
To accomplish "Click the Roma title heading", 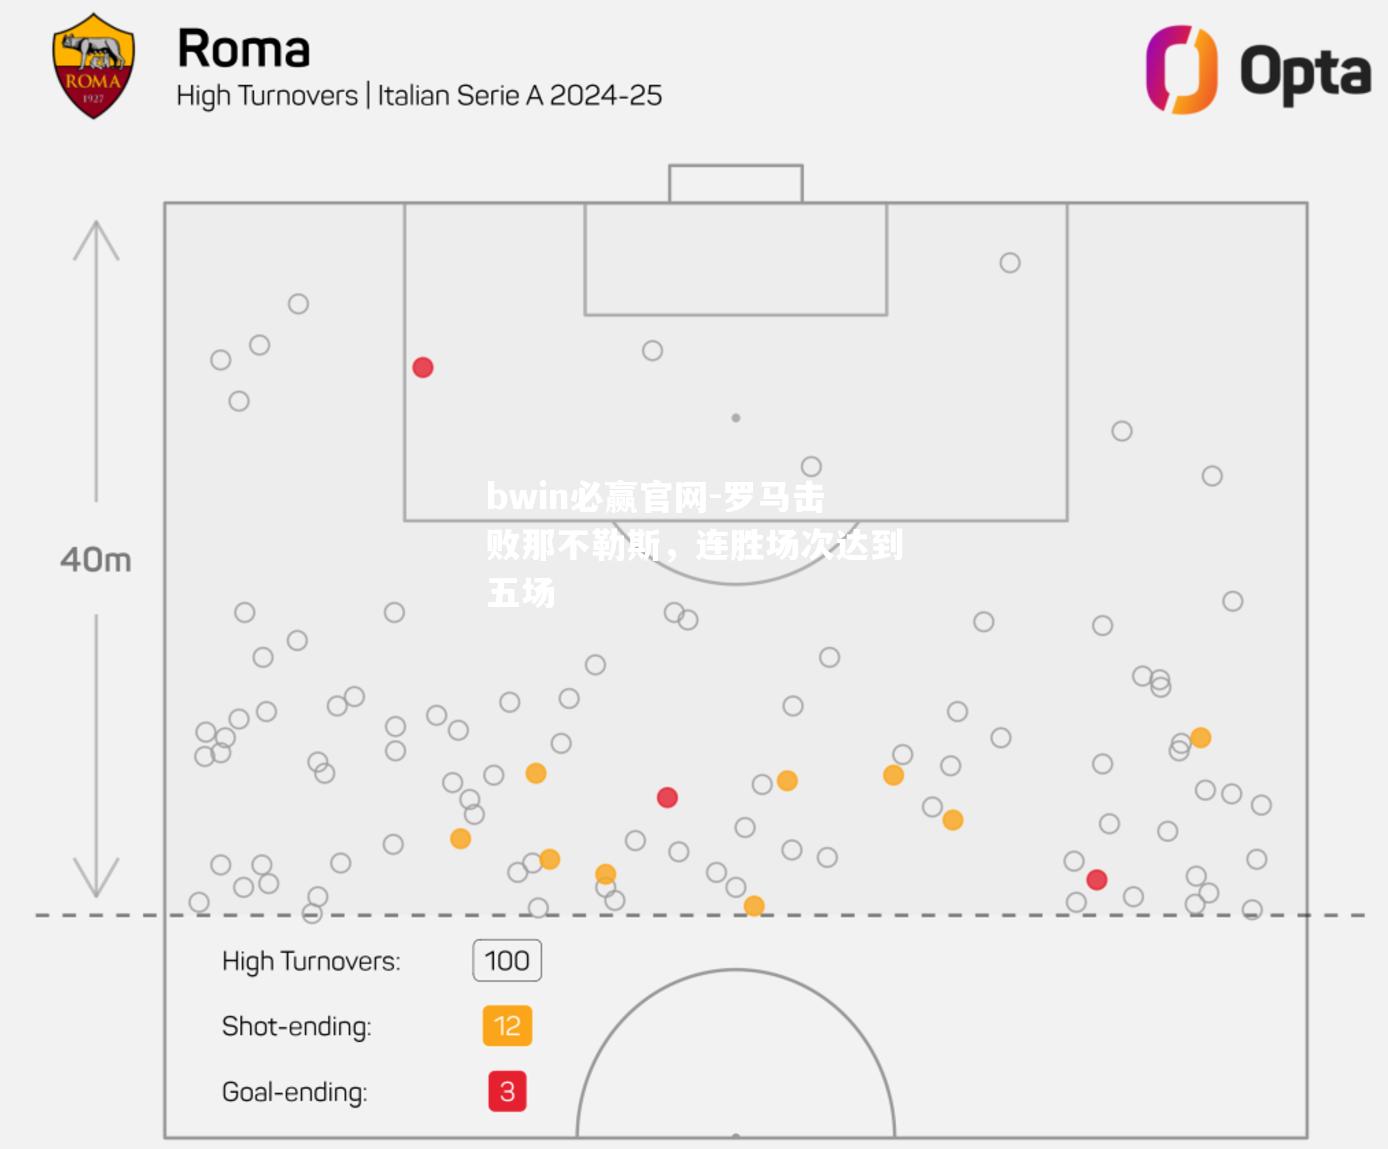I will coord(244,49).
